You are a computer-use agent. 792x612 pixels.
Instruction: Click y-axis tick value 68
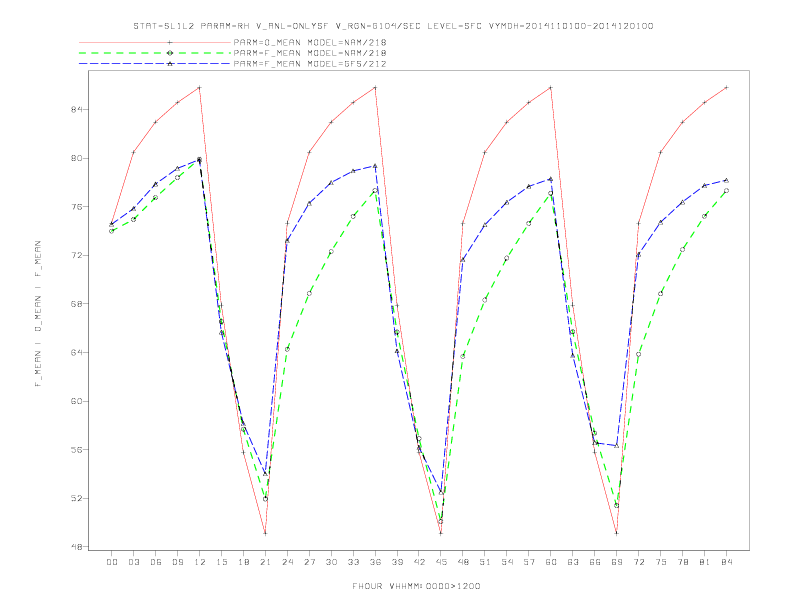76,304
